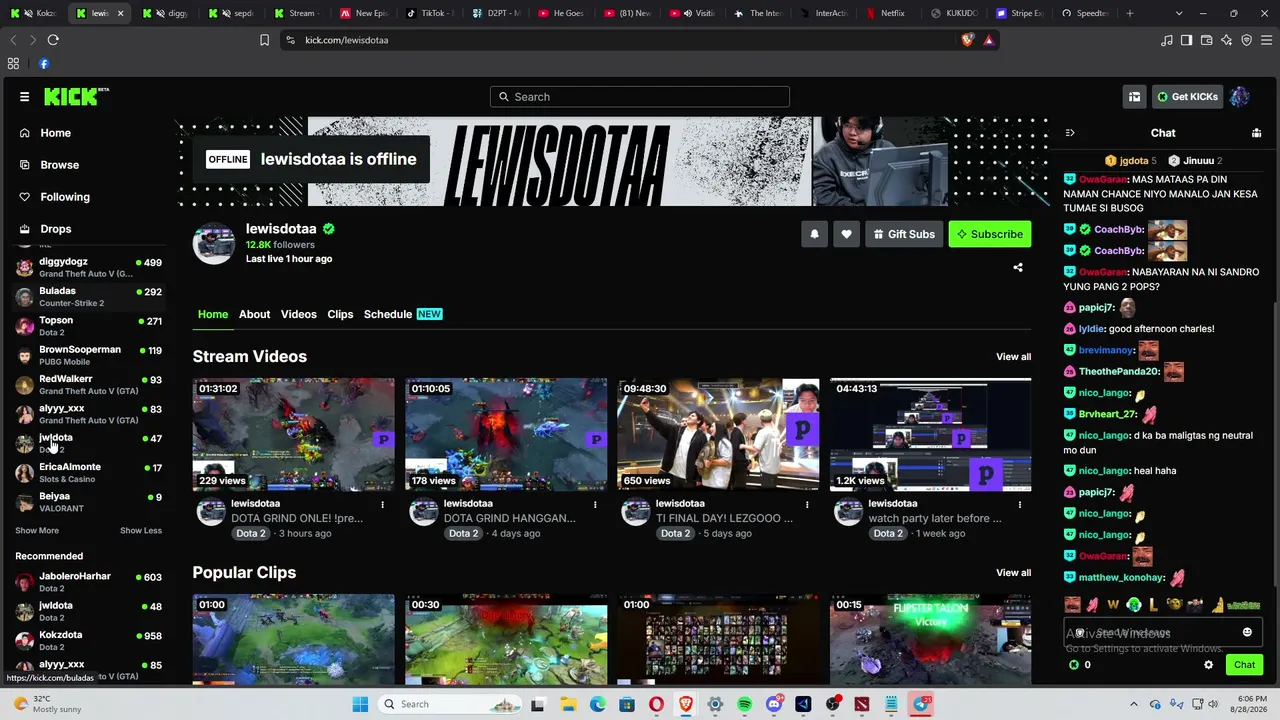
Task: Open the emoji picker in chat input
Action: (x=1247, y=632)
